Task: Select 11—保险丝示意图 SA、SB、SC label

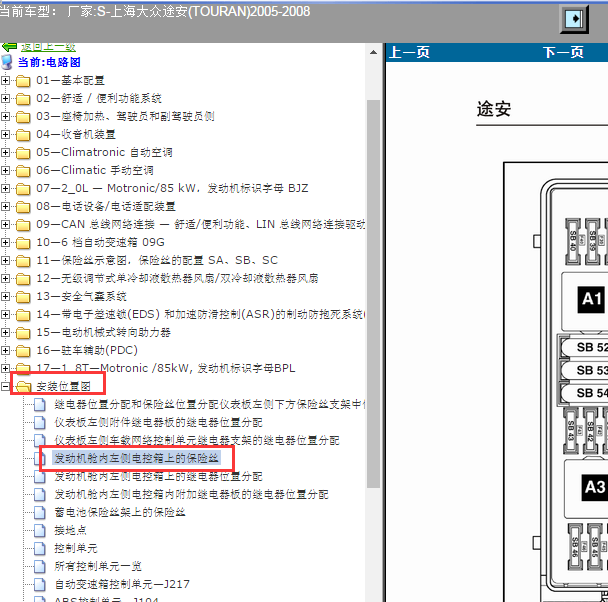Action: pyautogui.click(x=157, y=260)
